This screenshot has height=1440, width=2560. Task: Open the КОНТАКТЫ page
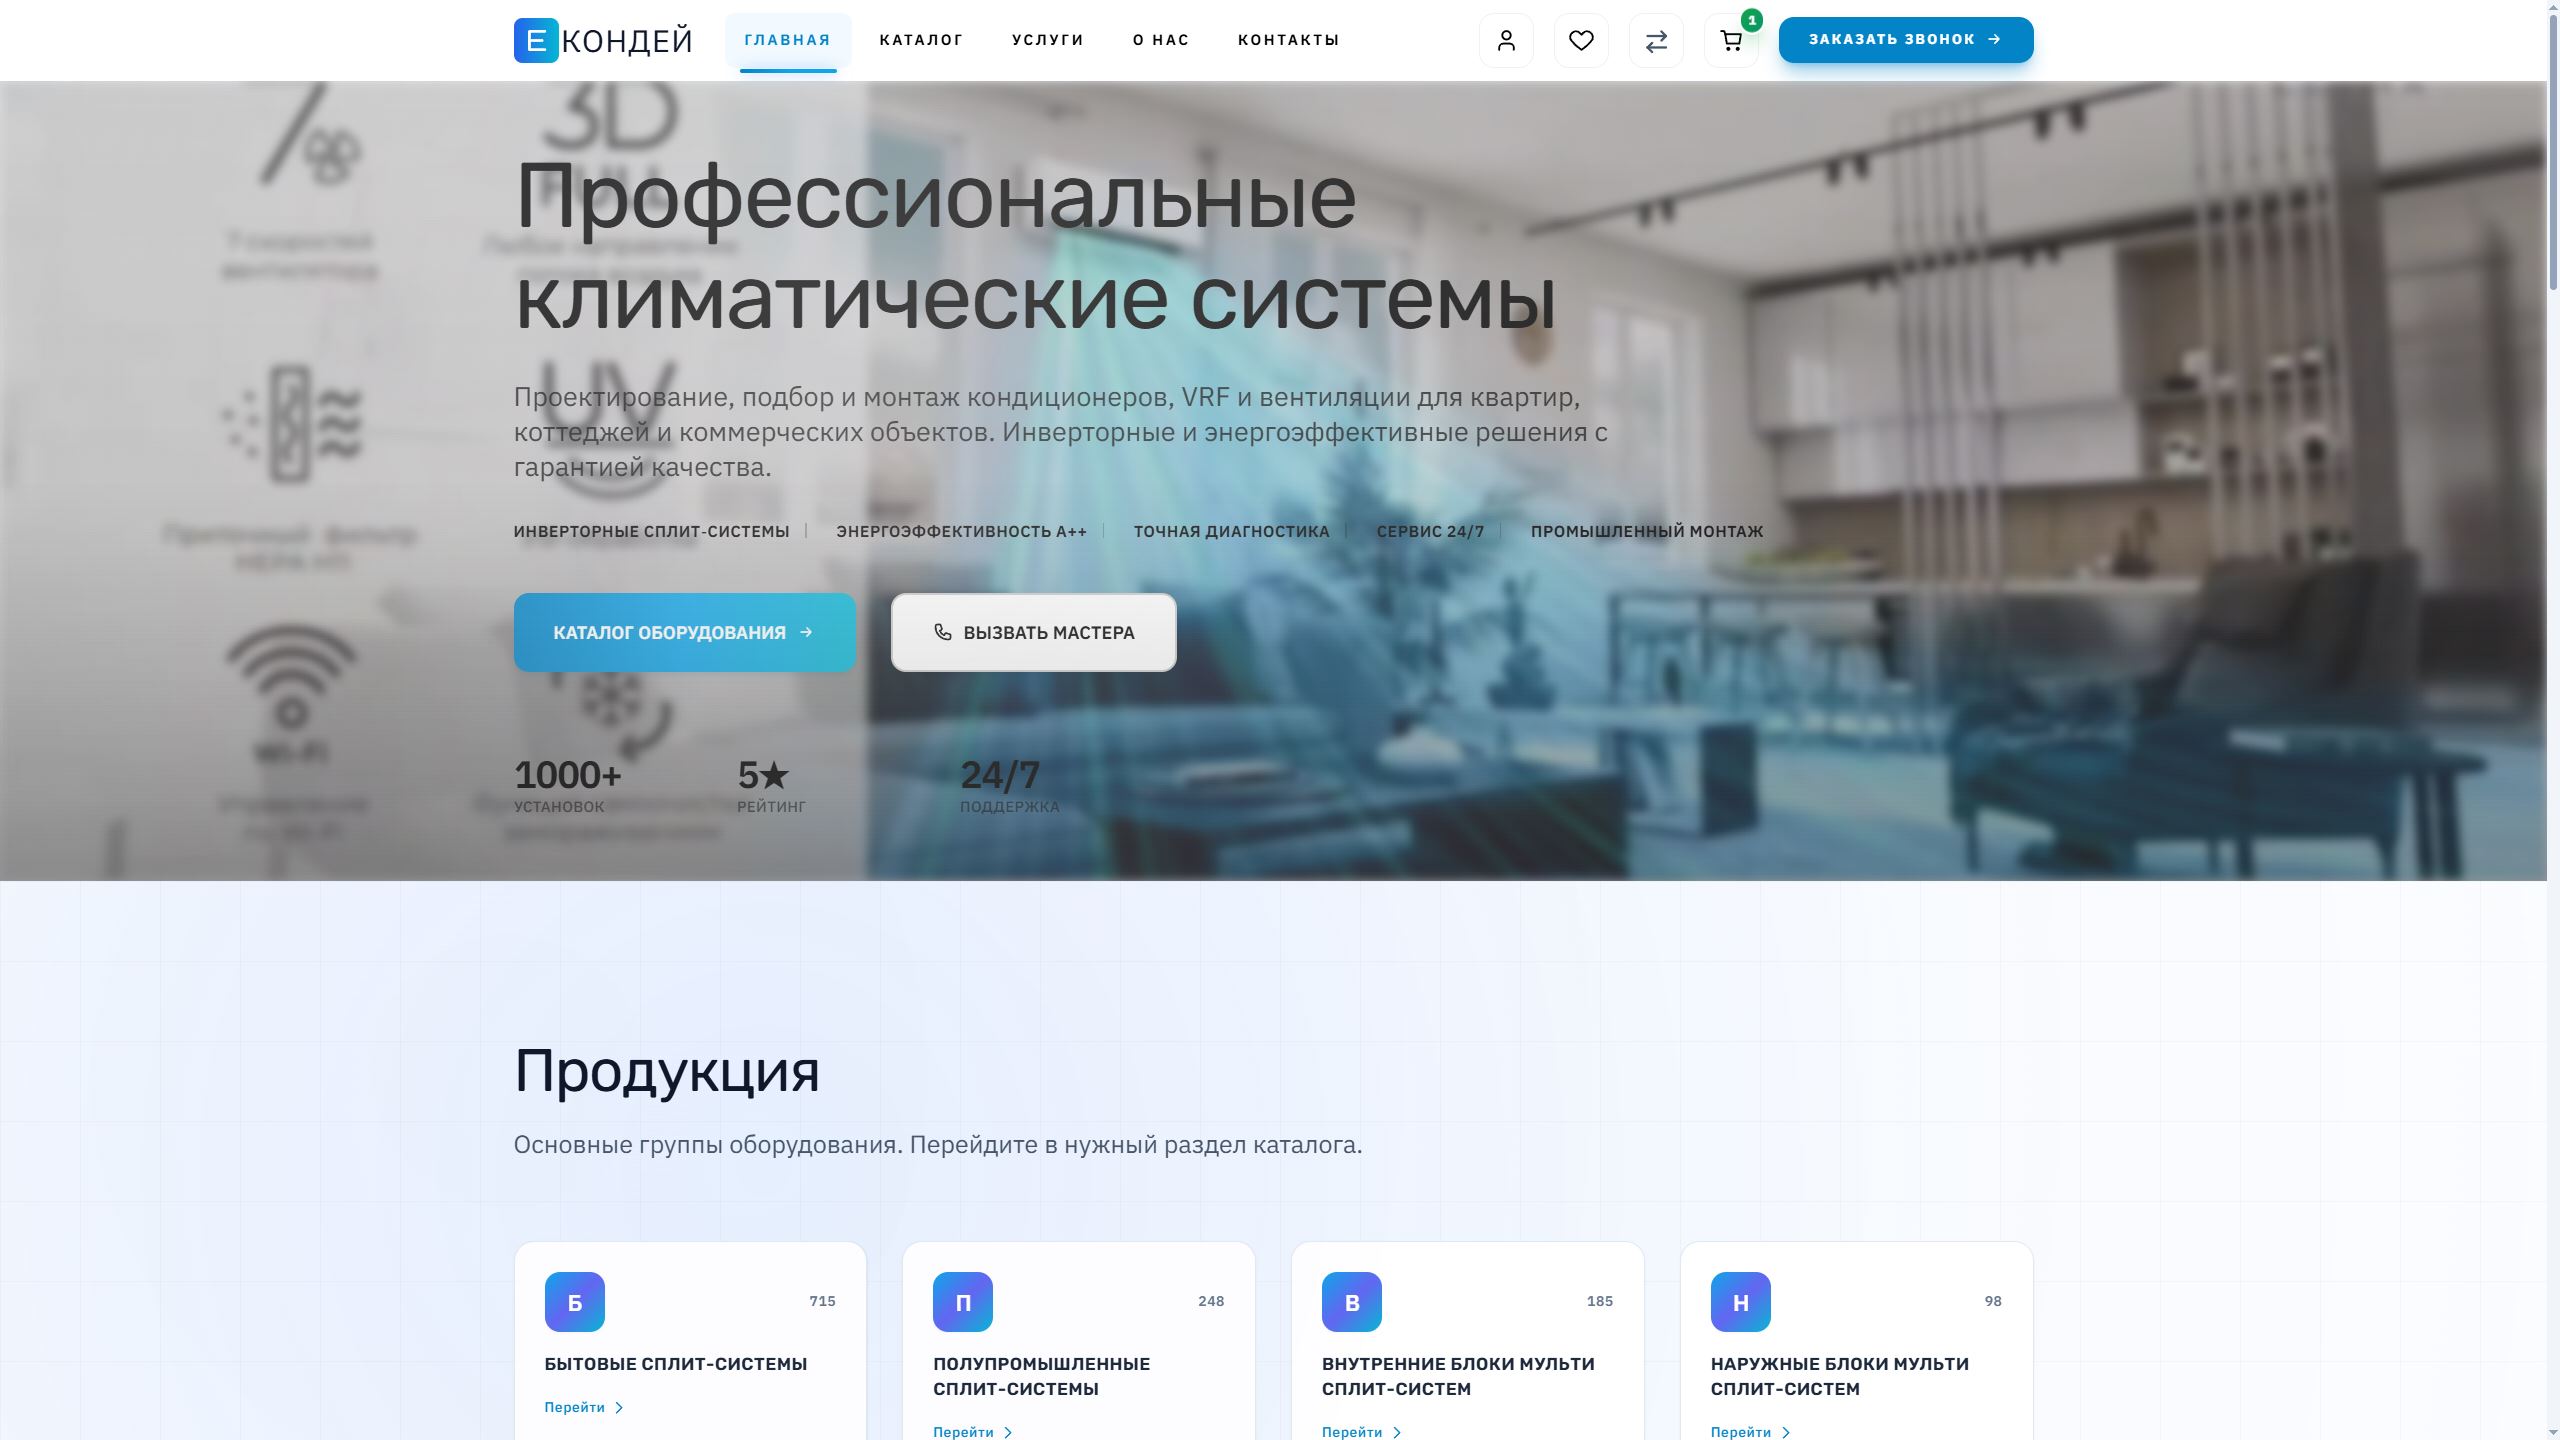click(1289, 40)
